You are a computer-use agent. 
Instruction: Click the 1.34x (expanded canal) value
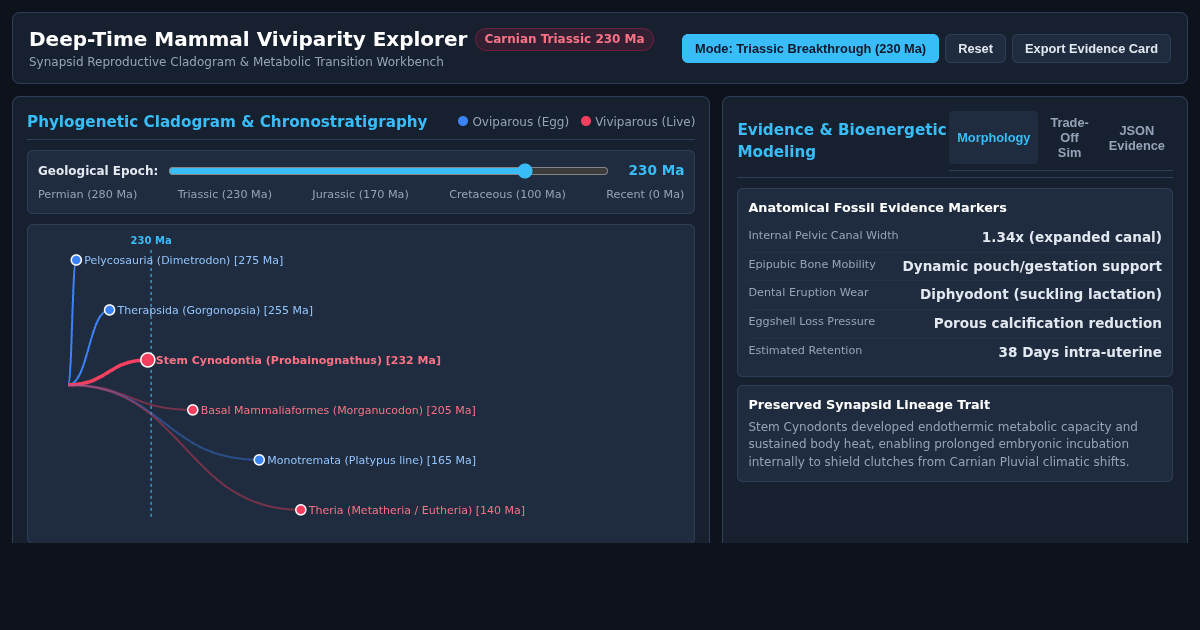pos(1071,237)
